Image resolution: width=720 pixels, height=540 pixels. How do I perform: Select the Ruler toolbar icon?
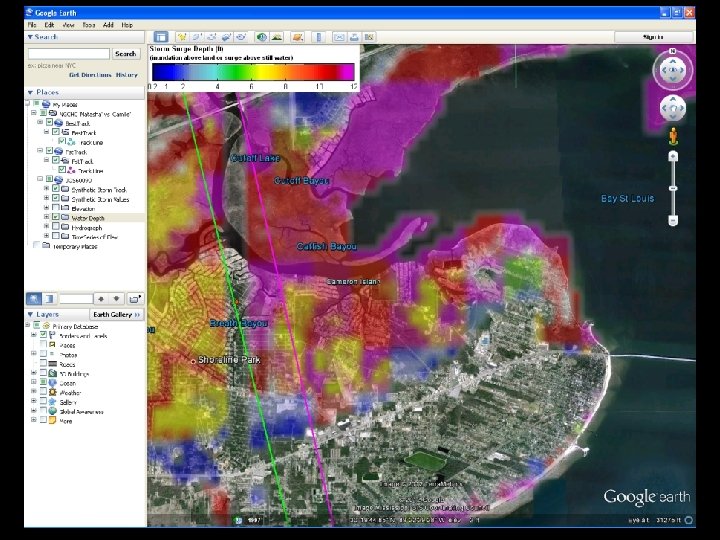point(319,37)
